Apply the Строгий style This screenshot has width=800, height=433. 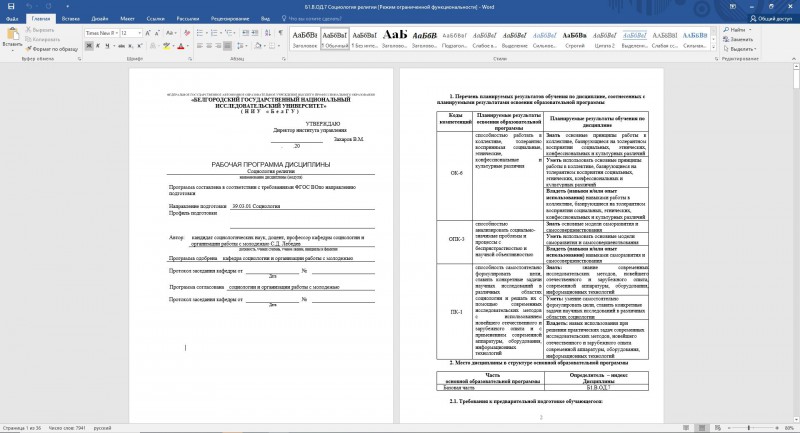pos(574,39)
